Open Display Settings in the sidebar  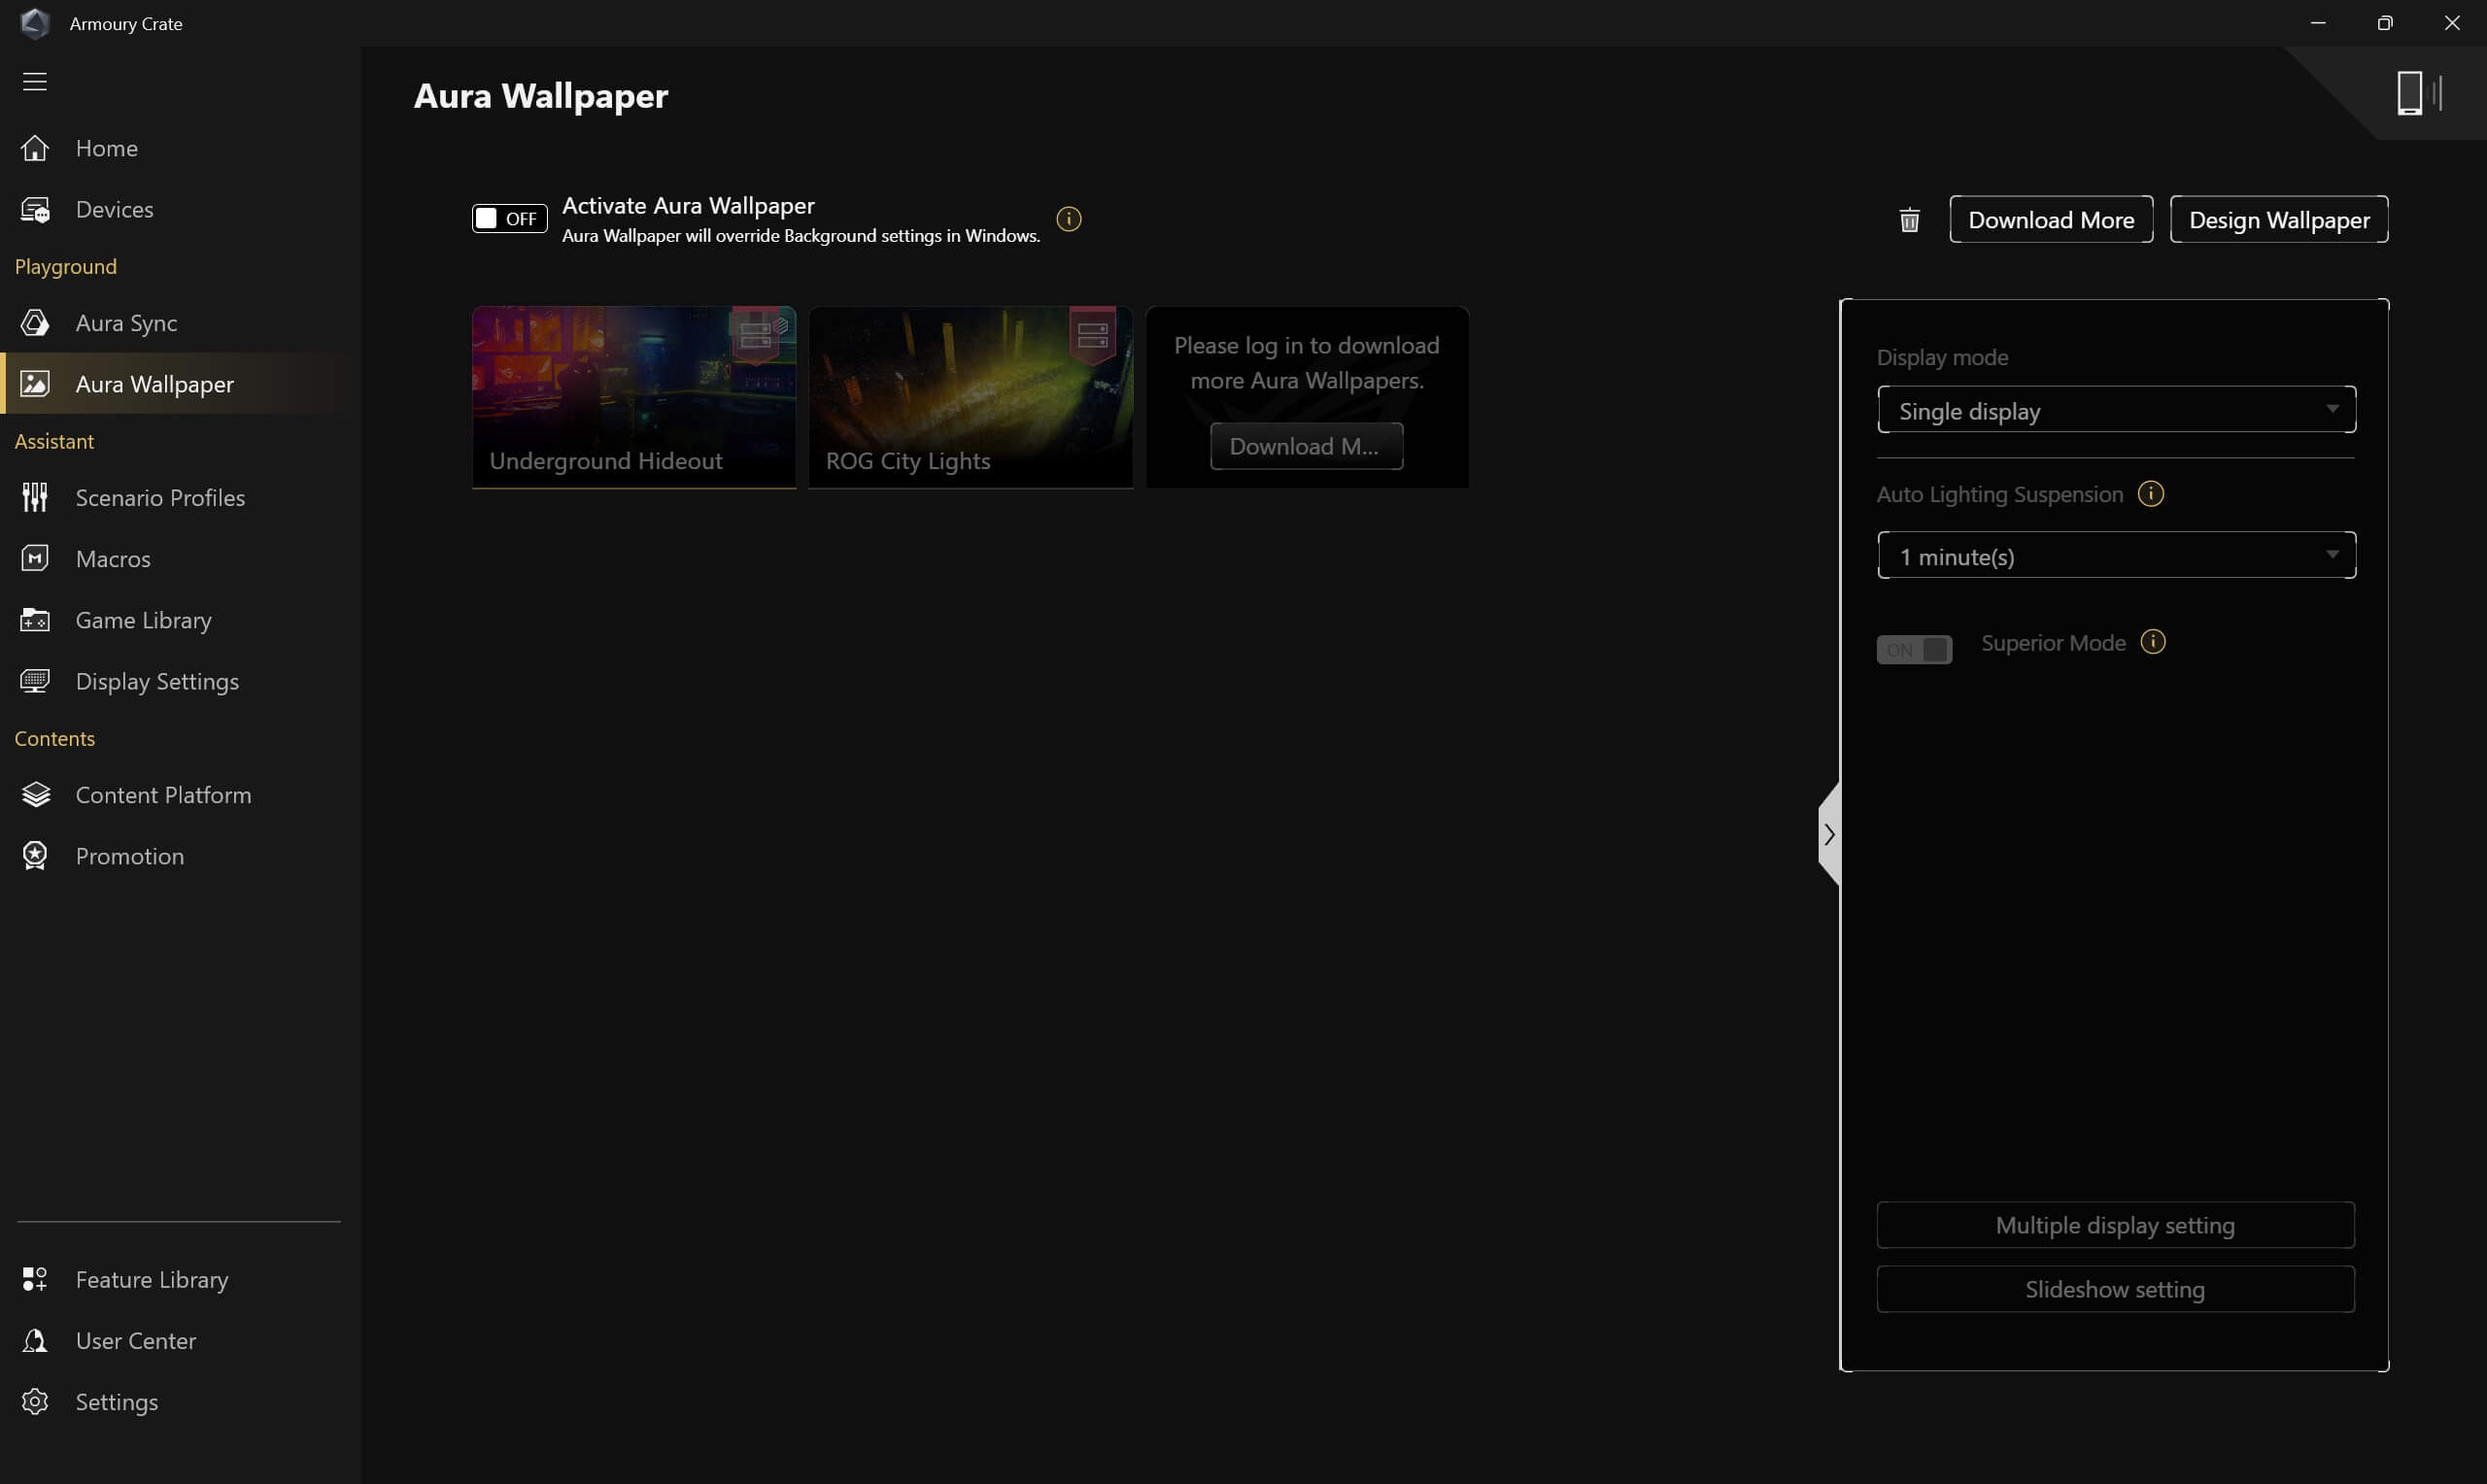(180, 681)
